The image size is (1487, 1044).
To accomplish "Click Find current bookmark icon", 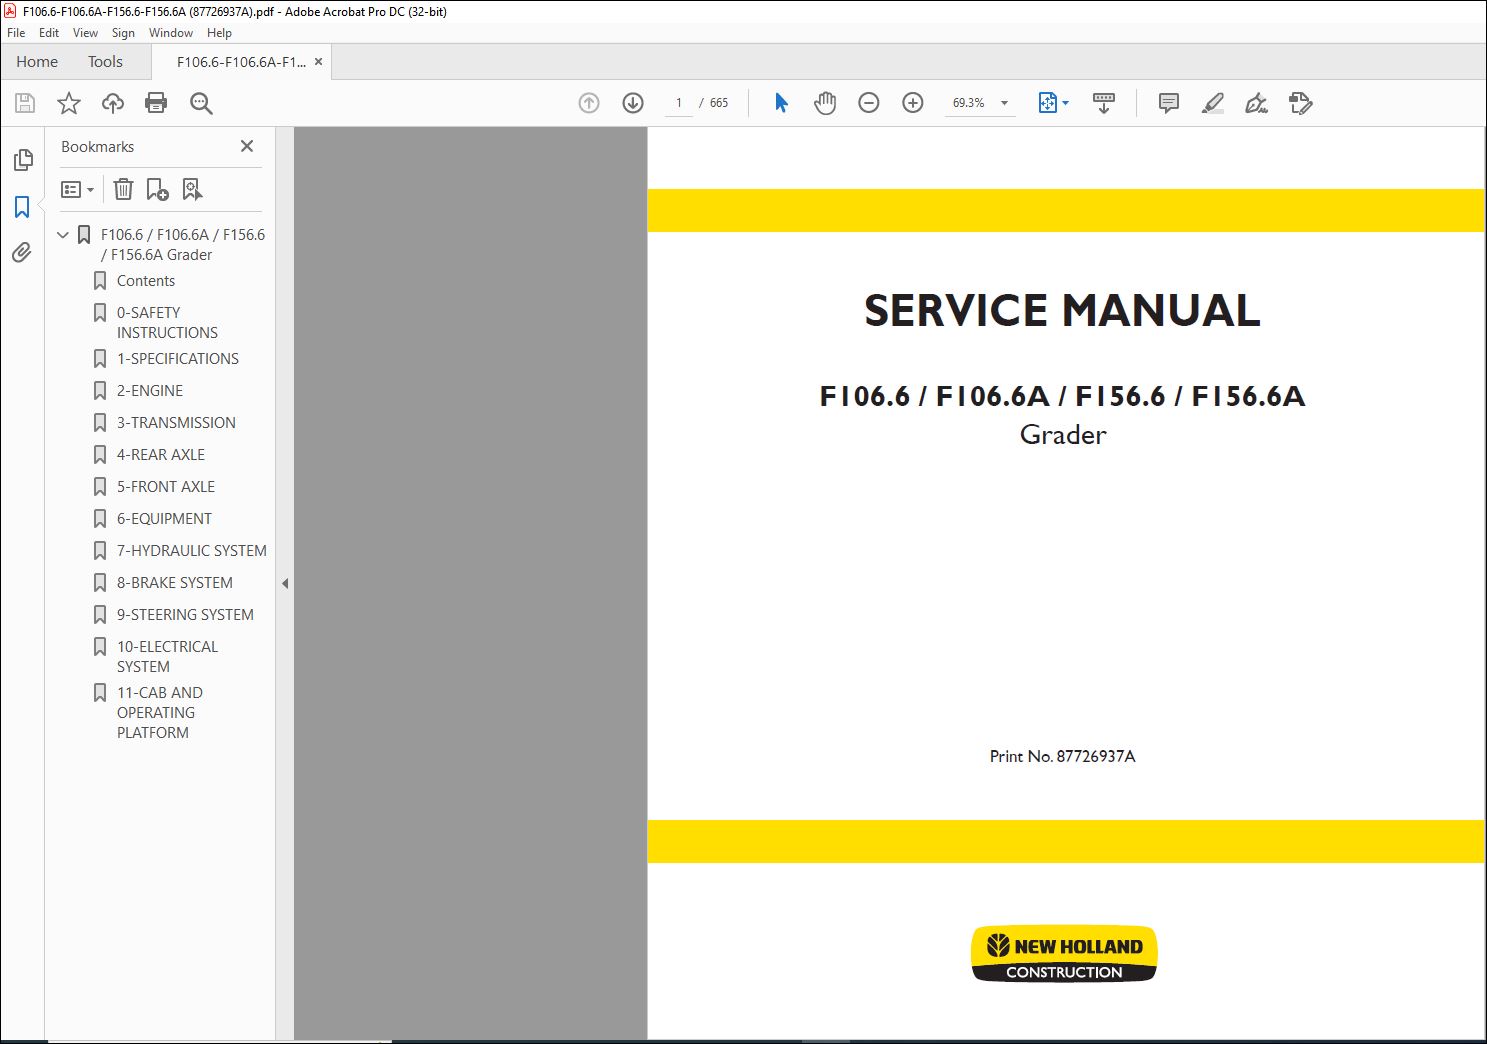I will pos(192,189).
